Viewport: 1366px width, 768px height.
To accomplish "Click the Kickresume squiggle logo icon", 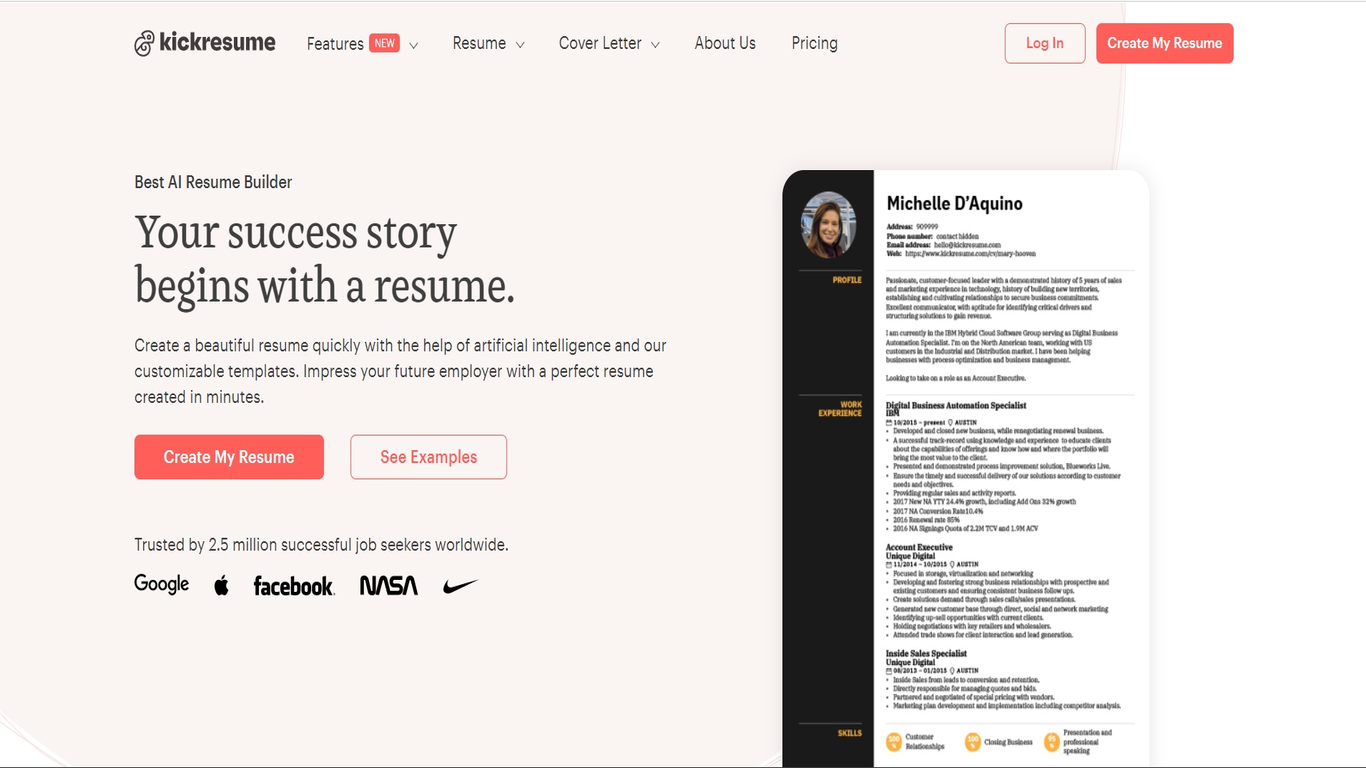I will pos(143,42).
